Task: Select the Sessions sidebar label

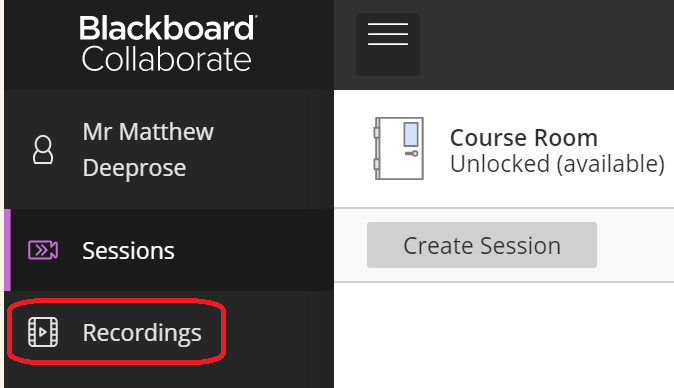Action: (x=128, y=251)
